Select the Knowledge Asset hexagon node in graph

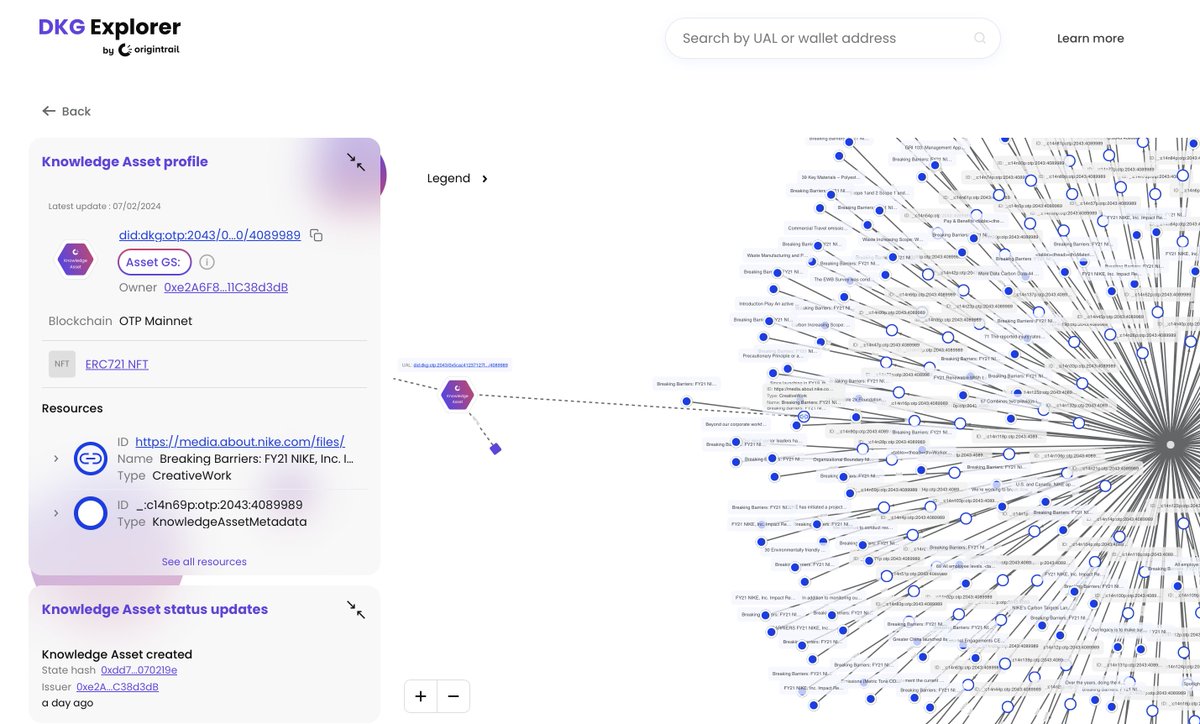[457, 394]
